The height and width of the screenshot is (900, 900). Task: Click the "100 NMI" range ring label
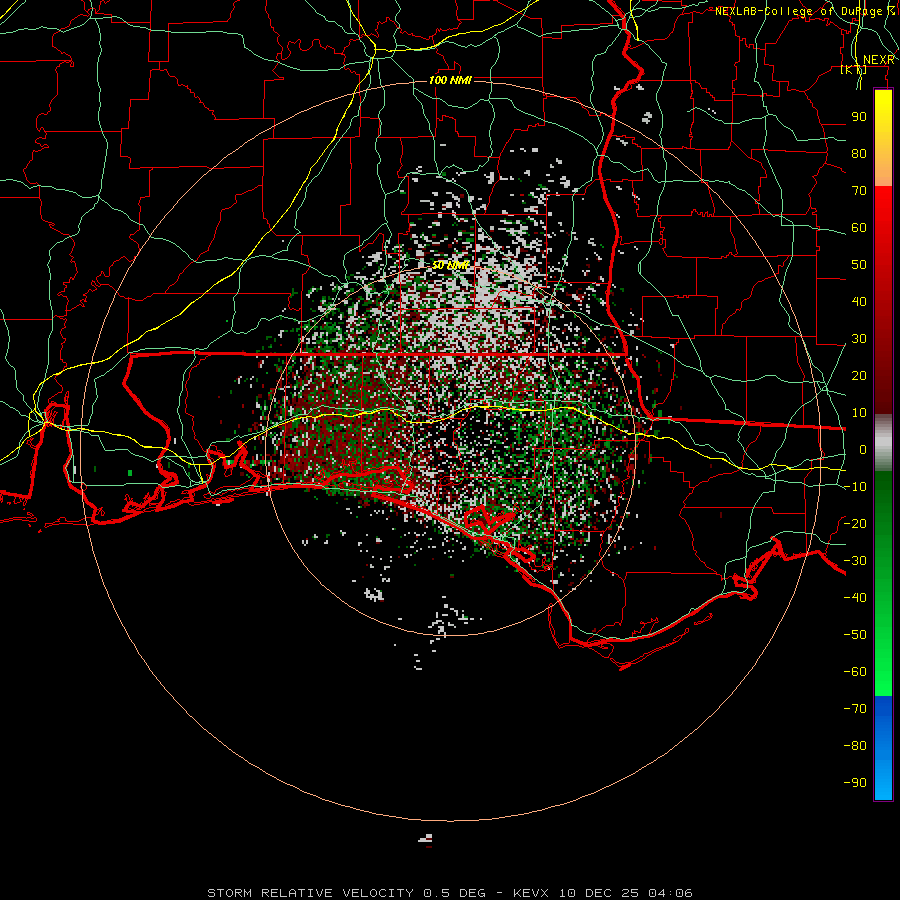[450, 80]
